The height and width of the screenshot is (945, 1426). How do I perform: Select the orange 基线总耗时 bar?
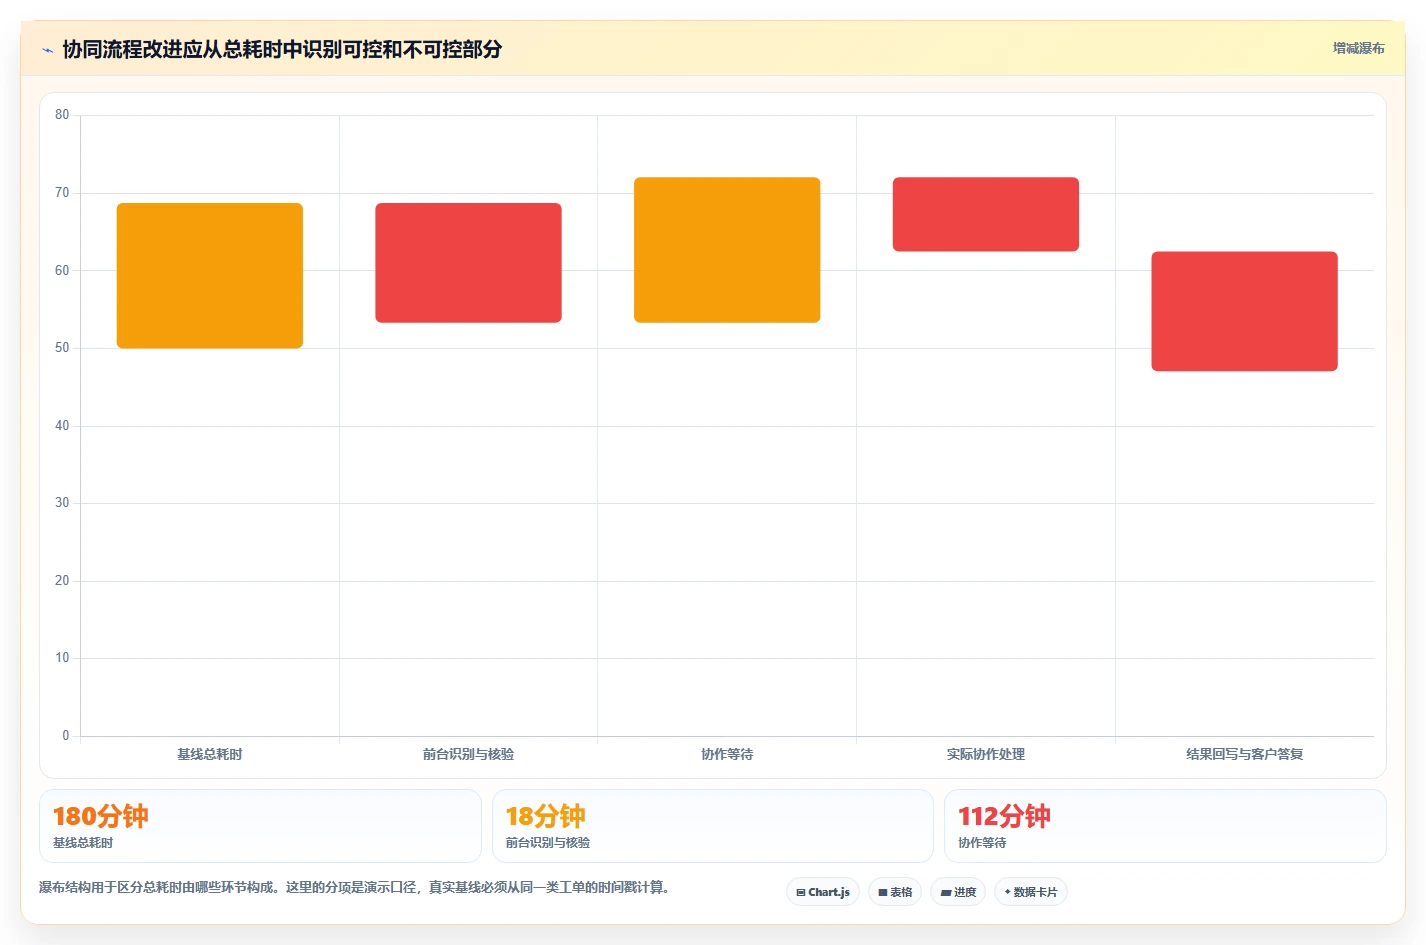click(x=210, y=276)
